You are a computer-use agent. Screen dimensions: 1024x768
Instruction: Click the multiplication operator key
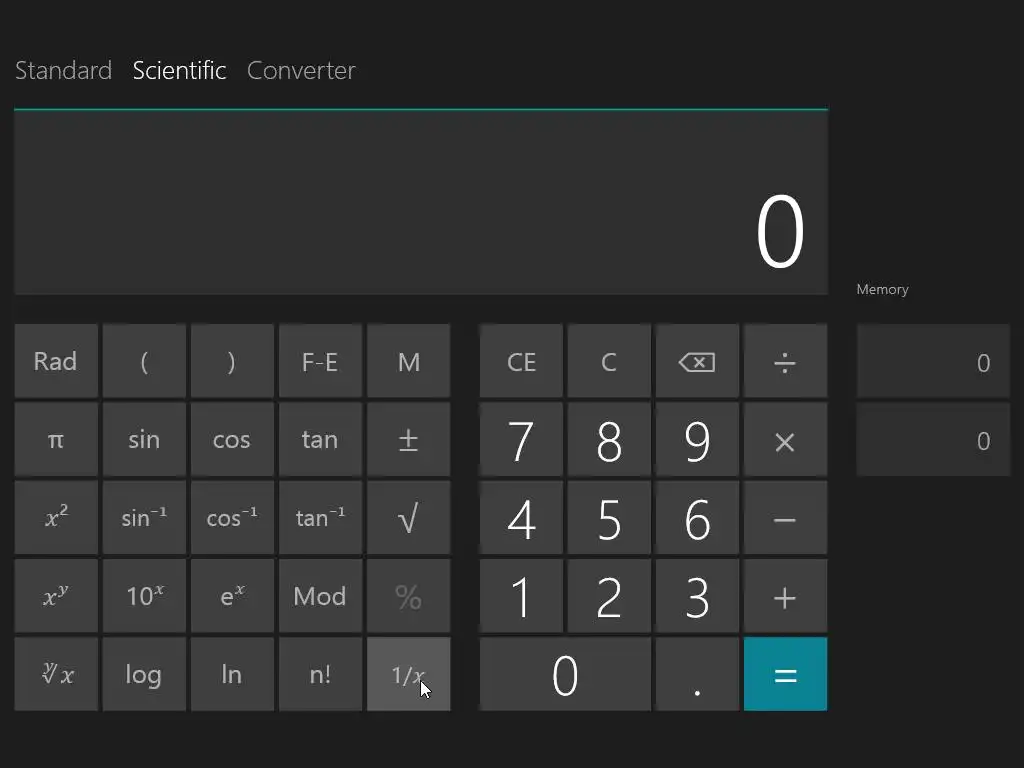785,440
